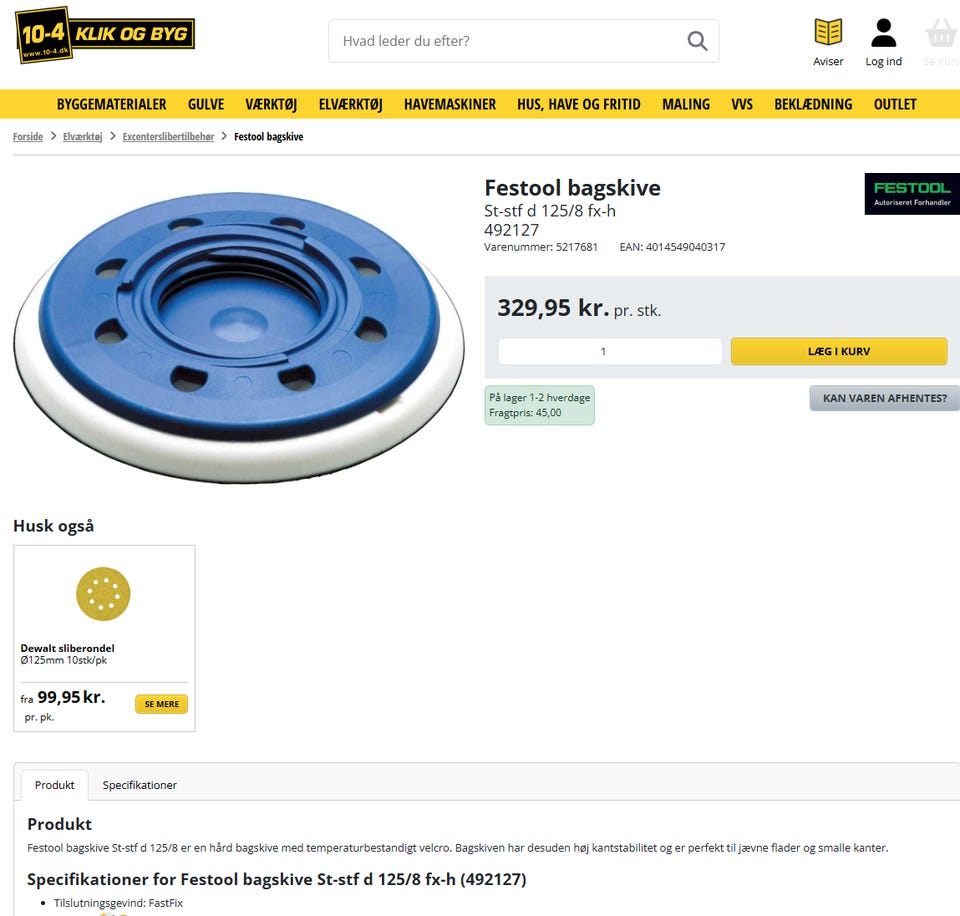Add product with Læg i kurv button
The image size is (960, 916).
tap(839, 351)
